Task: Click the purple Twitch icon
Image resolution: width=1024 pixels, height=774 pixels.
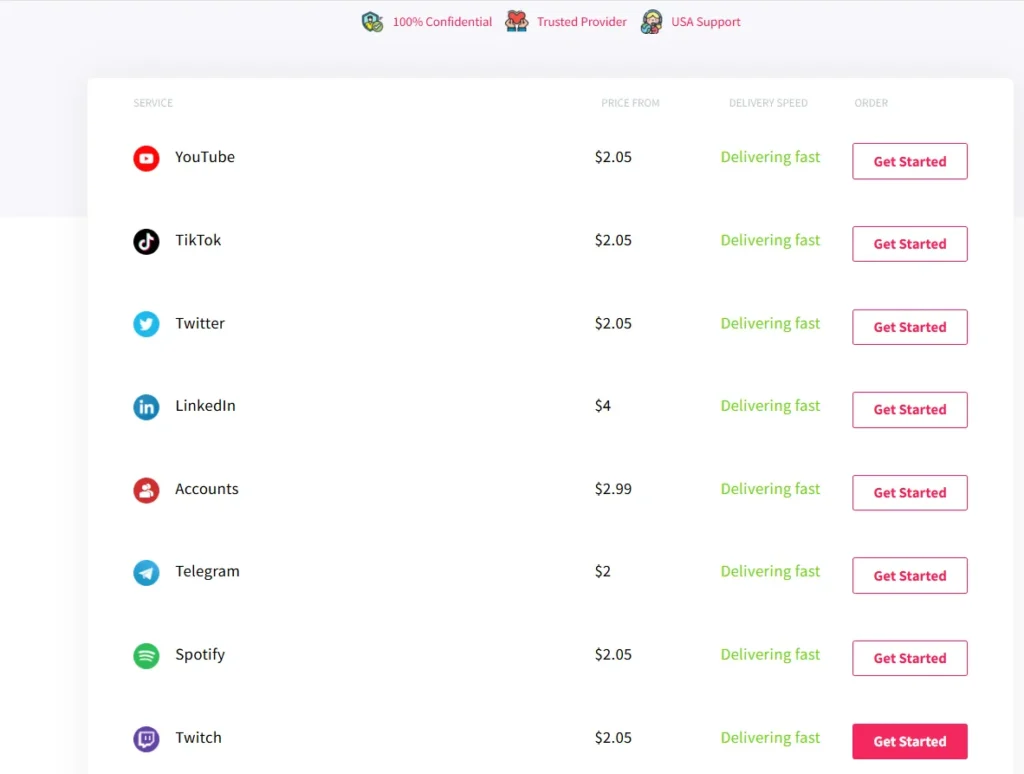Action: tap(146, 739)
